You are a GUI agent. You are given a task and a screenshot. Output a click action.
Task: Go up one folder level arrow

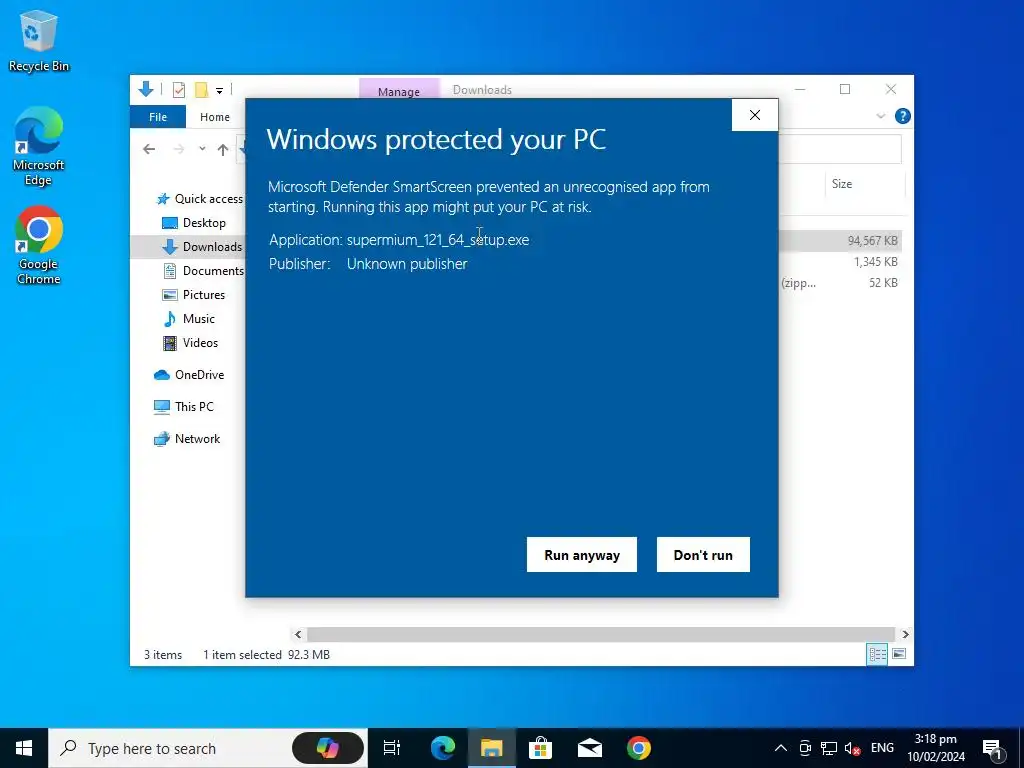point(223,150)
